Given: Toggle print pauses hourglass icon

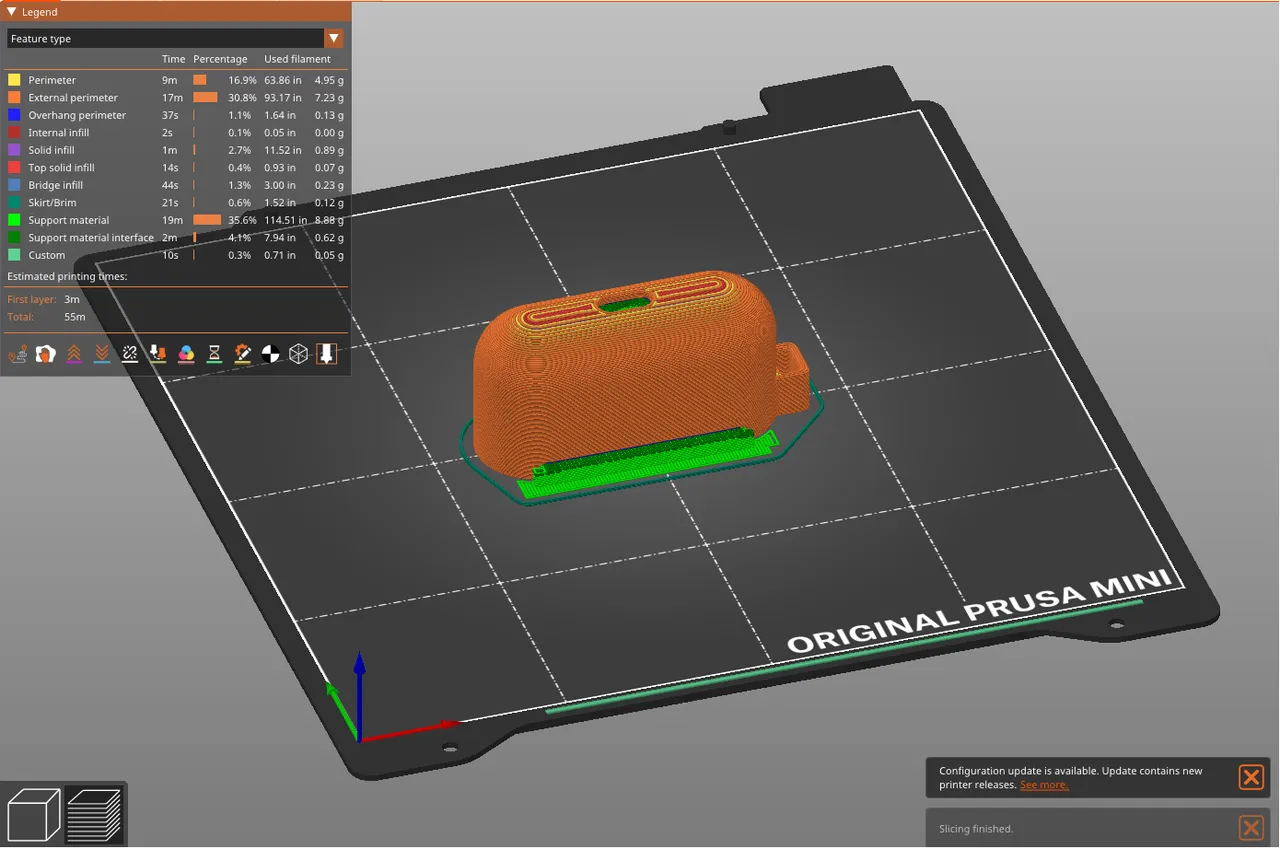Looking at the screenshot, I should coord(214,354).
